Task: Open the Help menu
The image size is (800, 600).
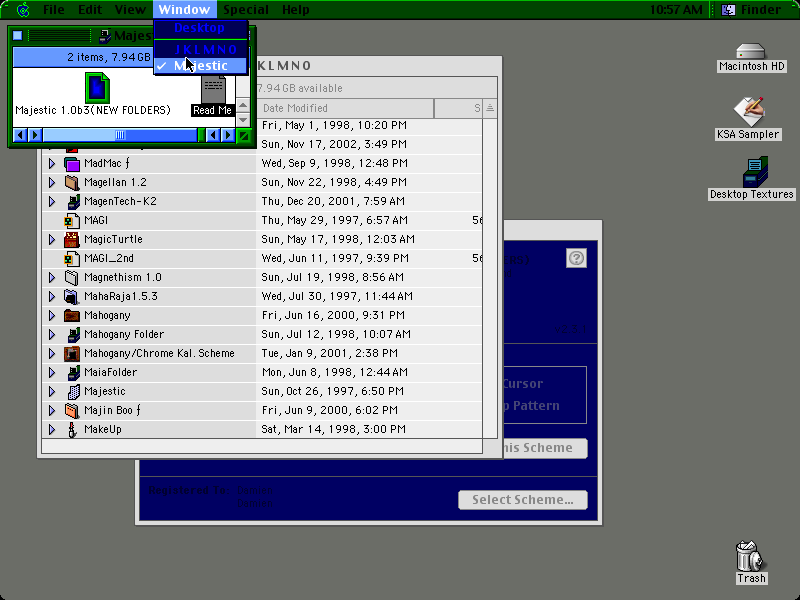Action: tap(296, 10)
